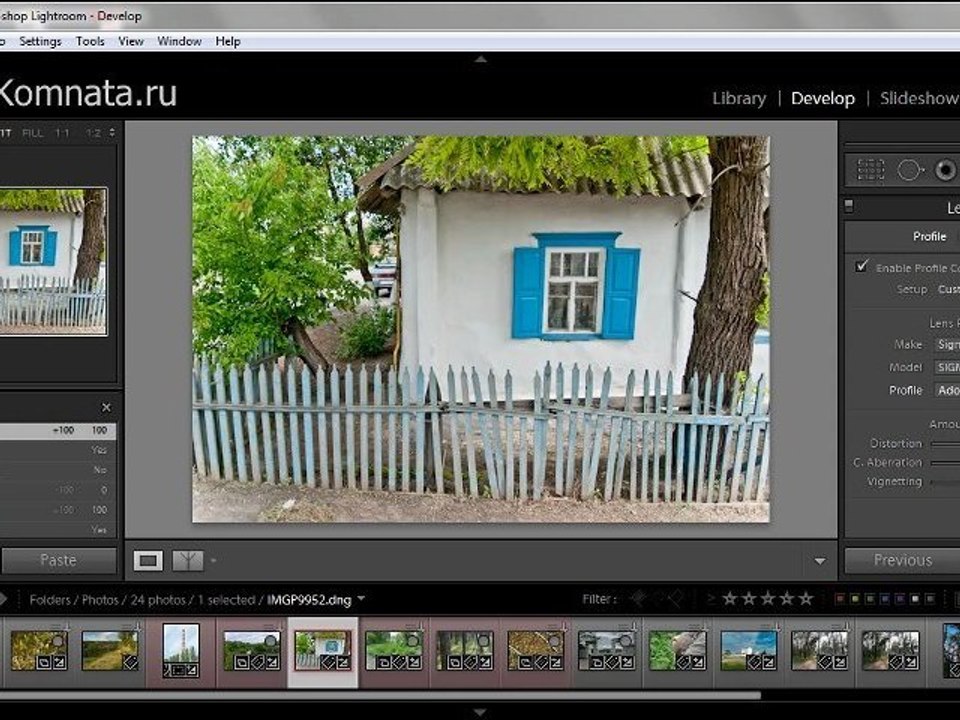Open the toolbar content dropdown arrow
960x720 pixels.
tap(820, 561)
